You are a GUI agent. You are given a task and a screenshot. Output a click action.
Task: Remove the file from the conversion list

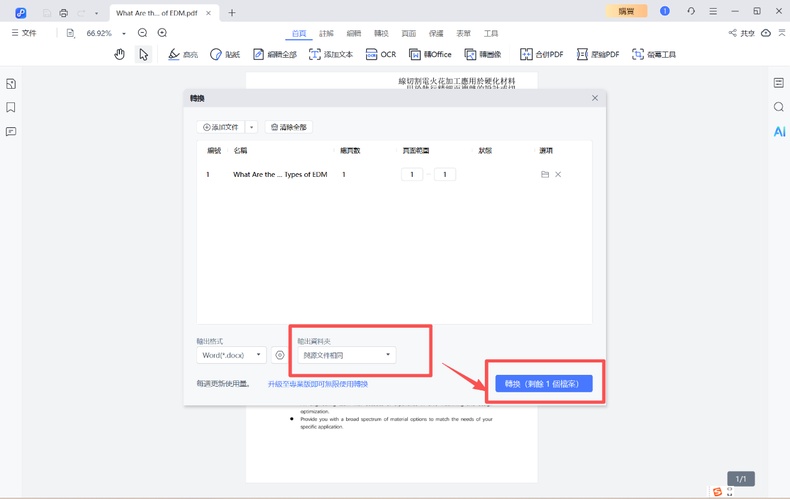[558, 175]
